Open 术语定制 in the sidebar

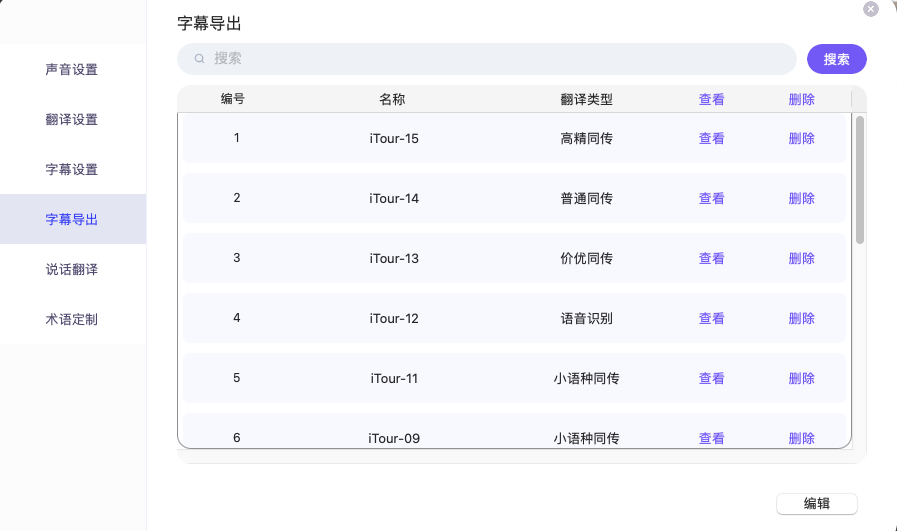tap(72, 320)
